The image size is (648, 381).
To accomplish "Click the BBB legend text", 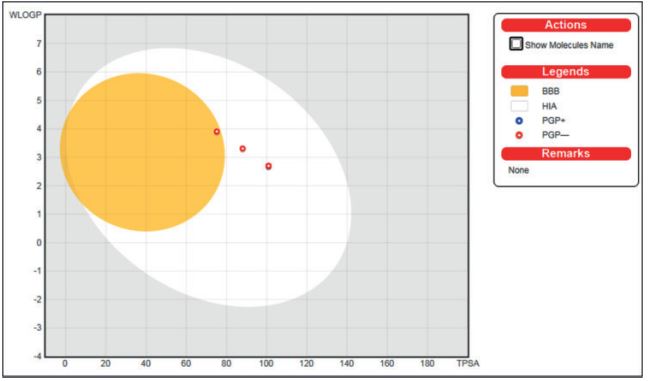I will (550, 91).
